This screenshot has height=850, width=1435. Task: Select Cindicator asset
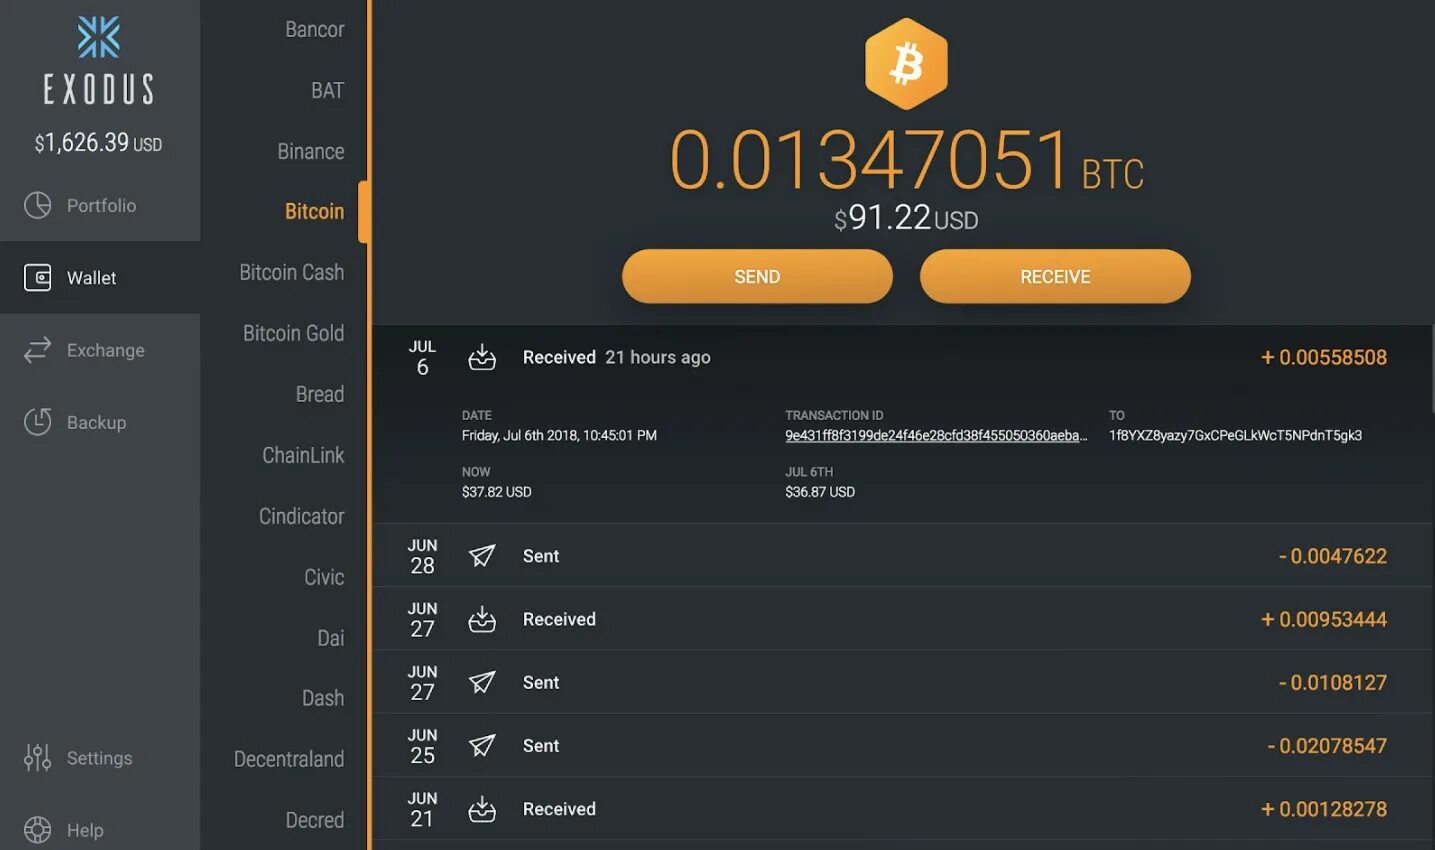pos(301,516)
